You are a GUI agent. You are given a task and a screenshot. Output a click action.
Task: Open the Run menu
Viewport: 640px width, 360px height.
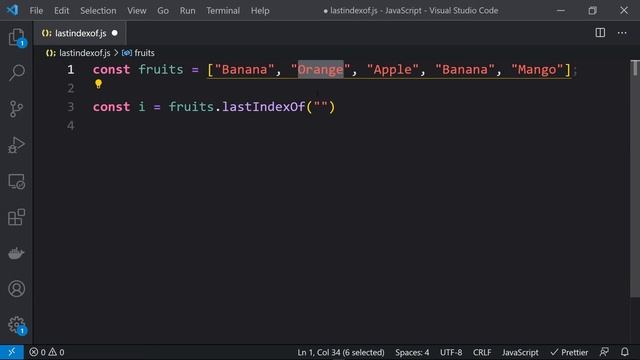pos(187,11)
